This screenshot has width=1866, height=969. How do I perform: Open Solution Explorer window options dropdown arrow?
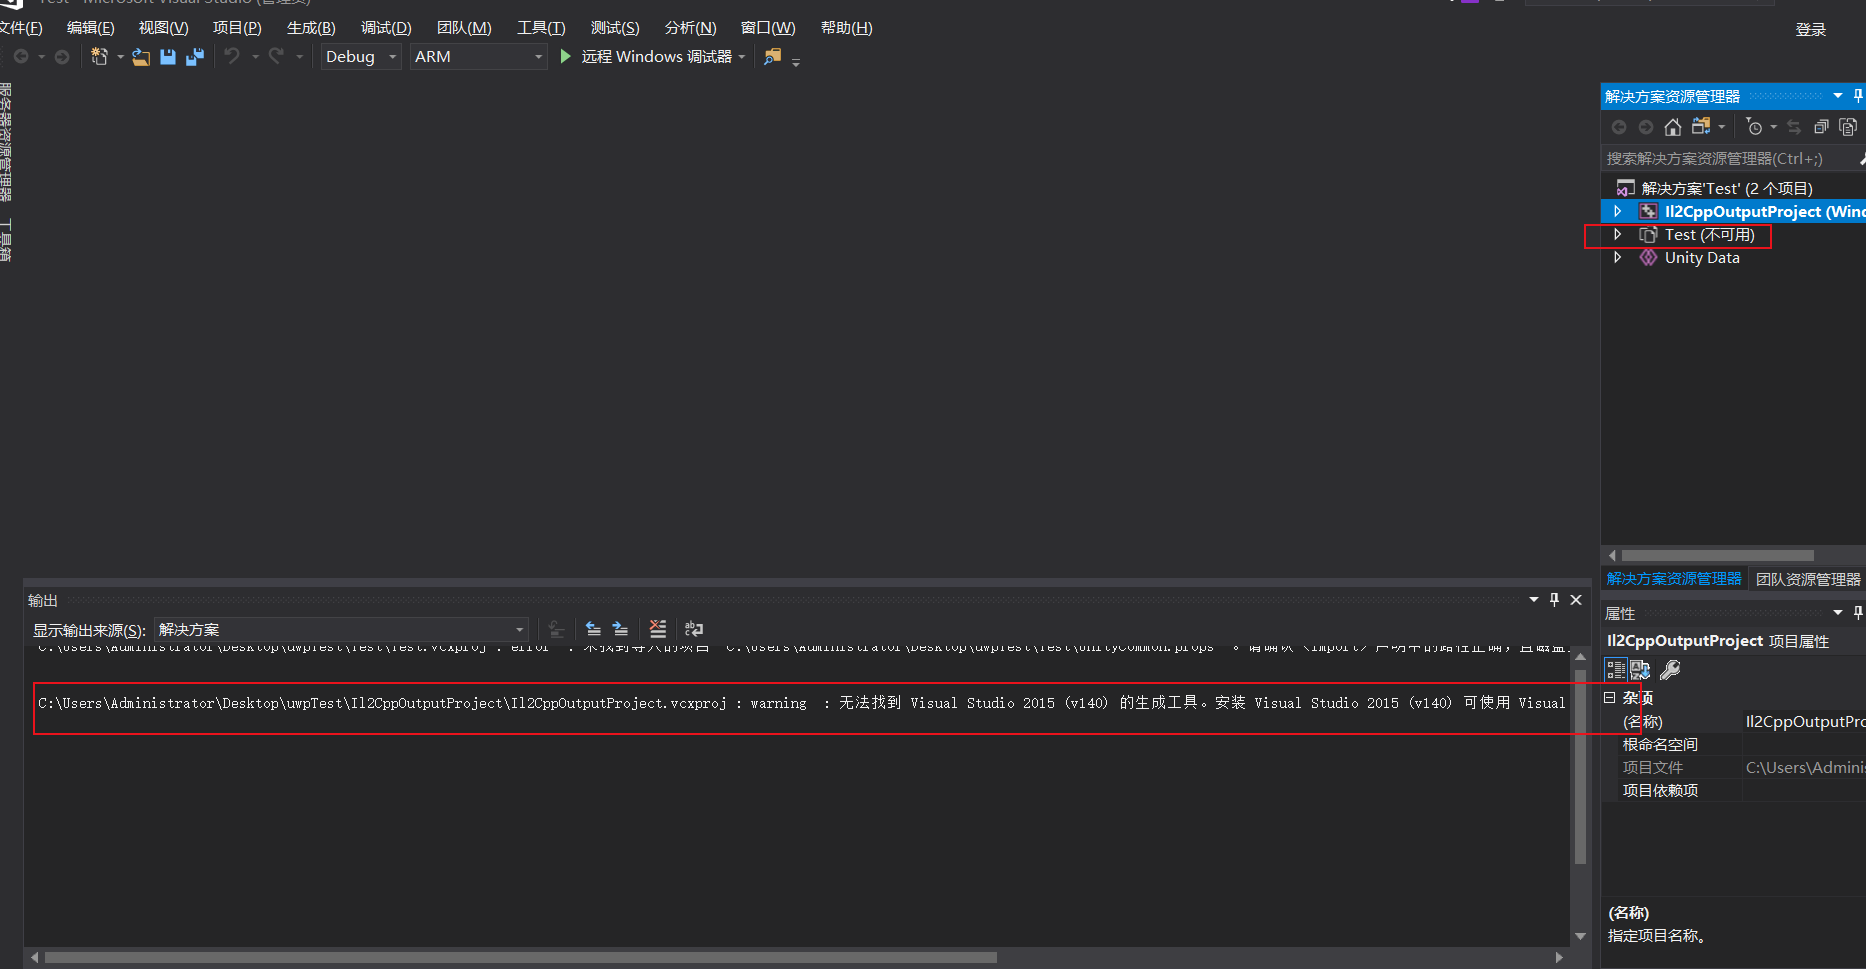[x=1838, y=96]
